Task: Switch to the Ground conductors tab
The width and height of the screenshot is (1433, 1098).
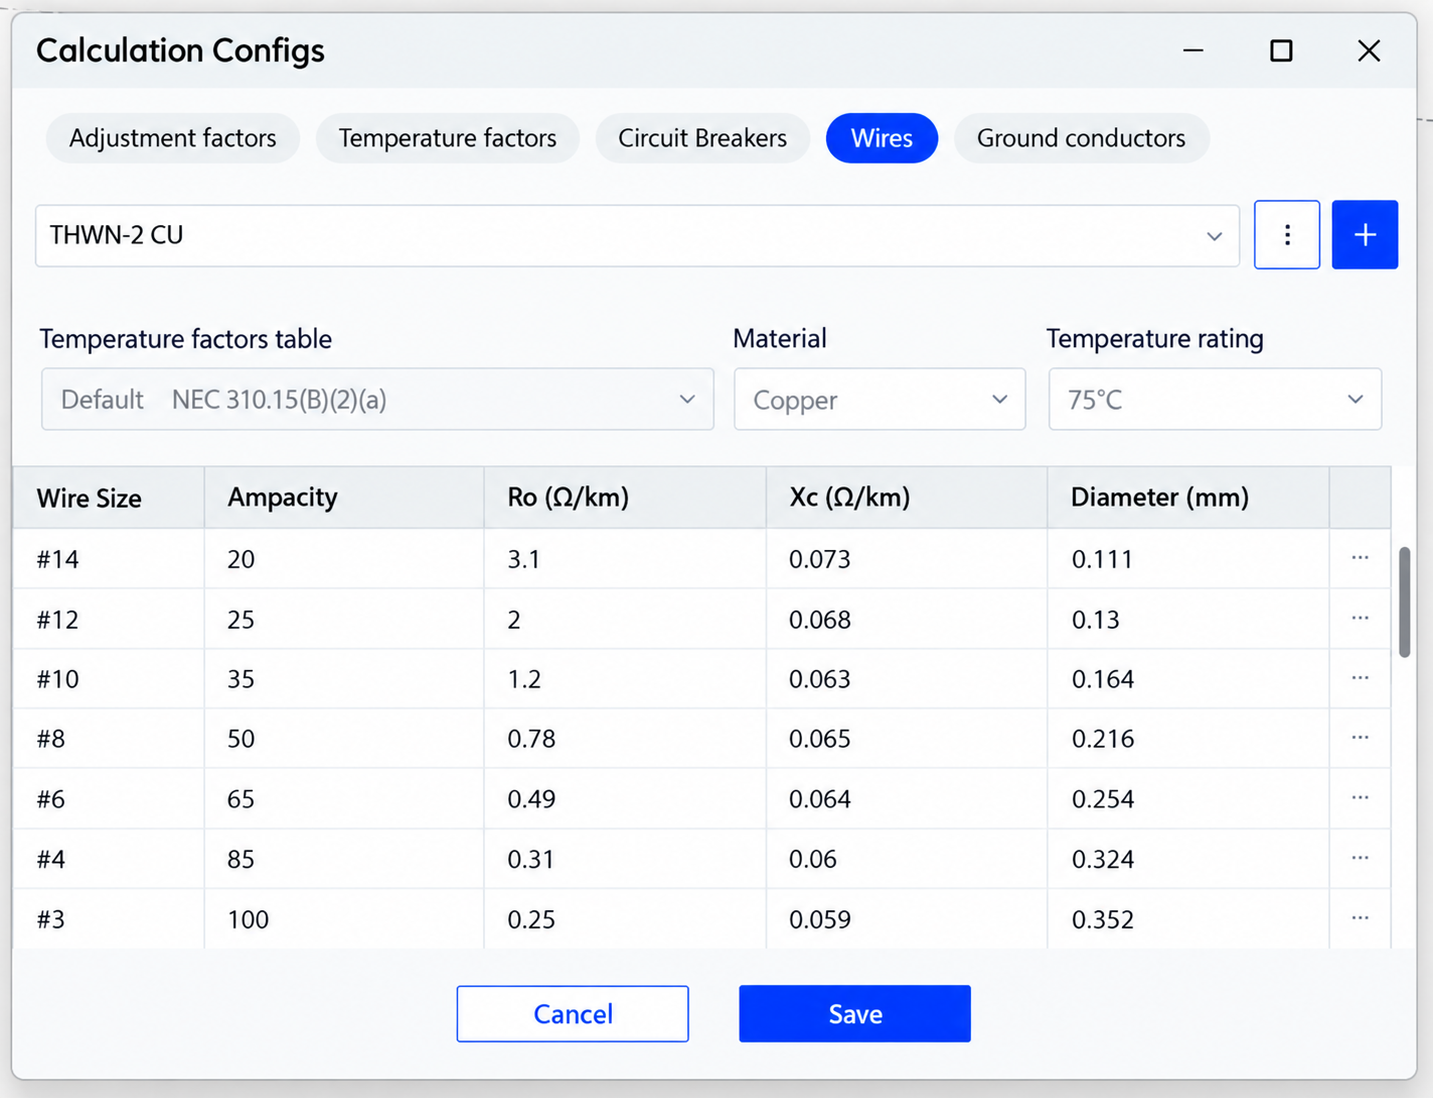Action: (1081, 138)
